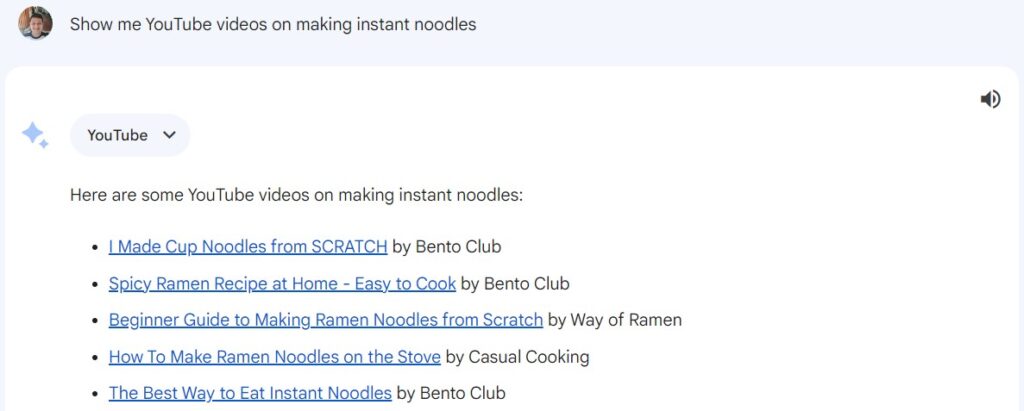
Task: Click "by Bento Club" after Best Way link
Action: click(451, 393)
